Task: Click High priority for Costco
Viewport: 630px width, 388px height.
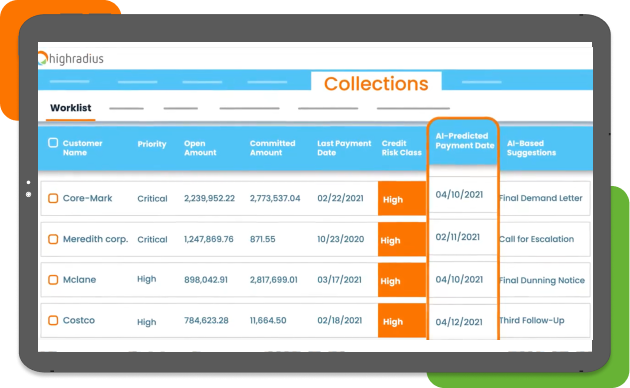Action: tap(147, 322)
